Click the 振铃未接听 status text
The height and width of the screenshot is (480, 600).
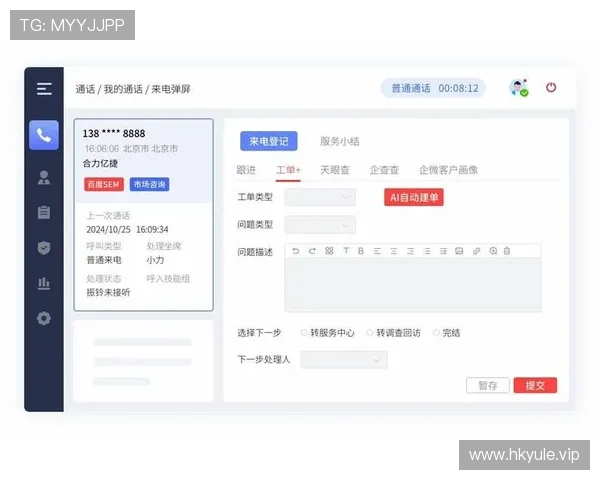tap(108, 293)
